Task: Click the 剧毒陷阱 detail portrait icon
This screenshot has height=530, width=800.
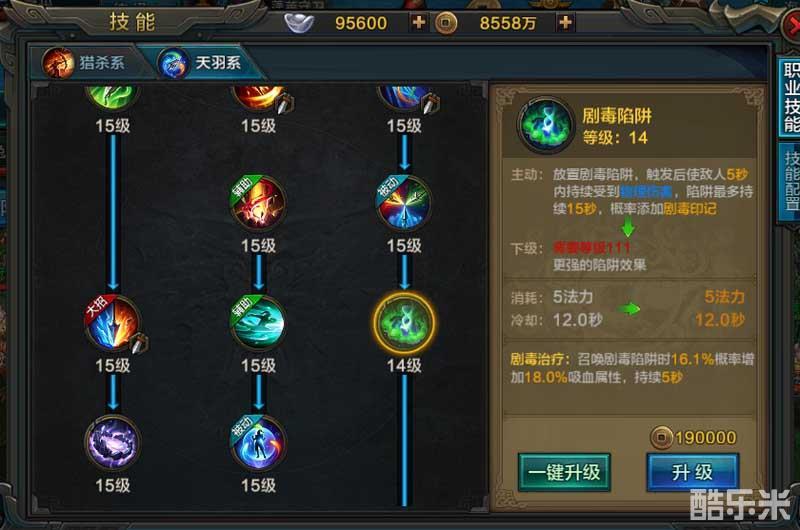Action: coord(544,124)
